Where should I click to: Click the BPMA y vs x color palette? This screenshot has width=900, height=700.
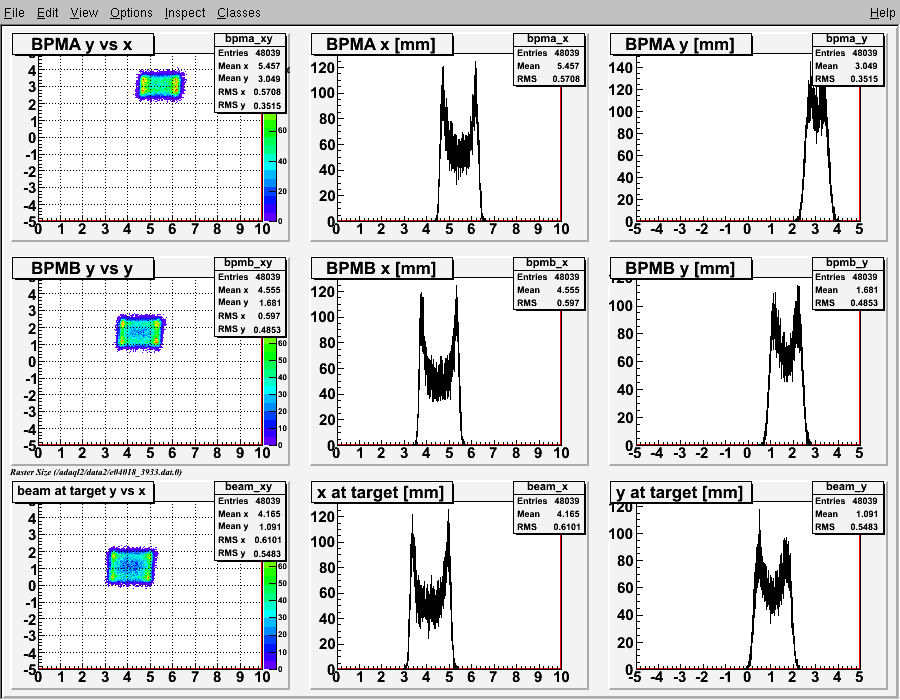270,166
